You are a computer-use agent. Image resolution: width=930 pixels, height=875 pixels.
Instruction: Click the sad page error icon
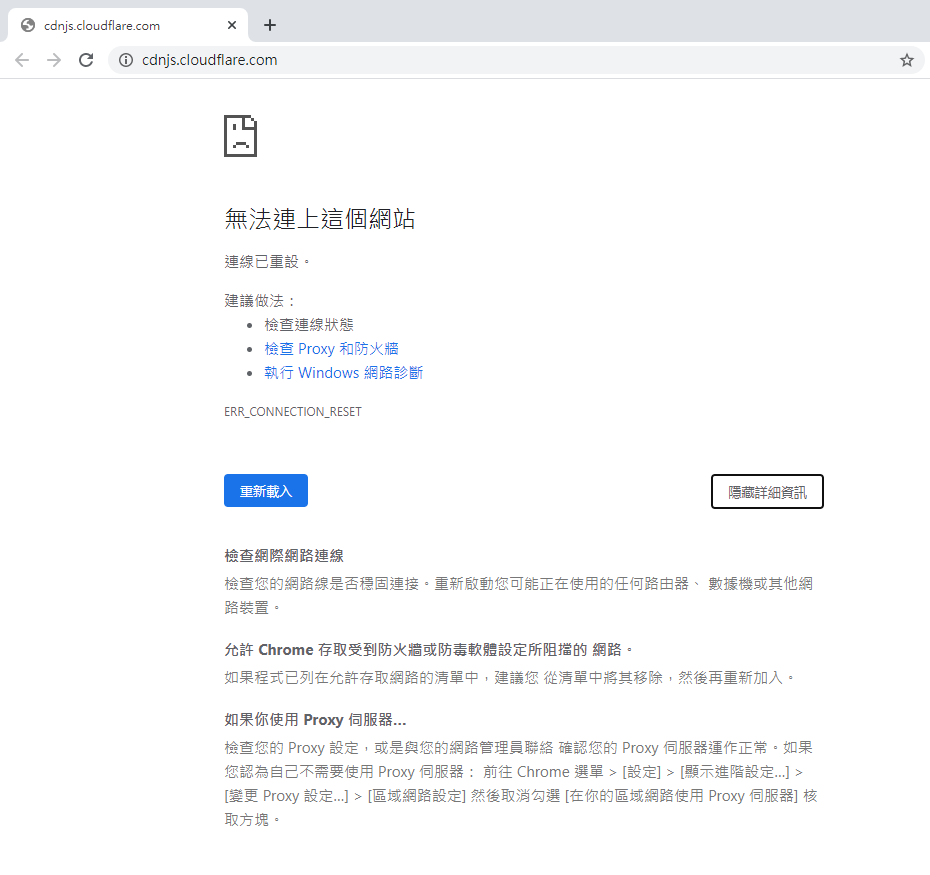tap(240, 136)
